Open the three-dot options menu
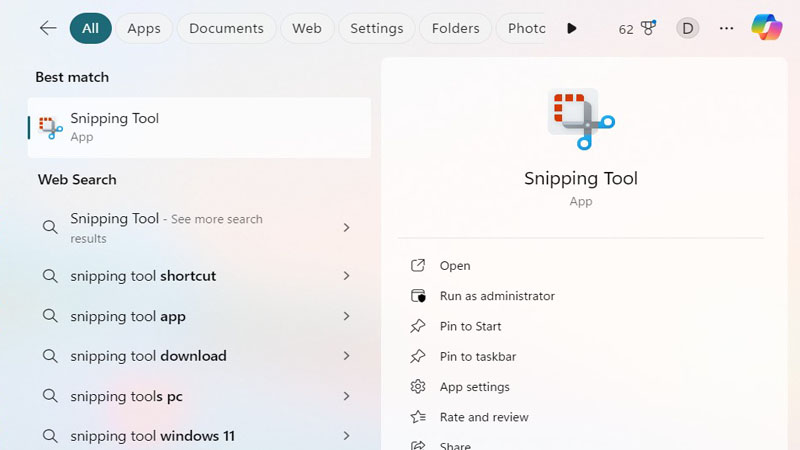This screenshot has width=800, height=450. (727, 29)
